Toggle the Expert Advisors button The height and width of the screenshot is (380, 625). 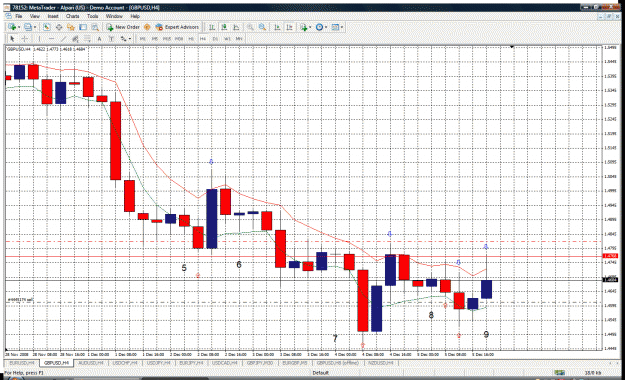pos(177,27)
